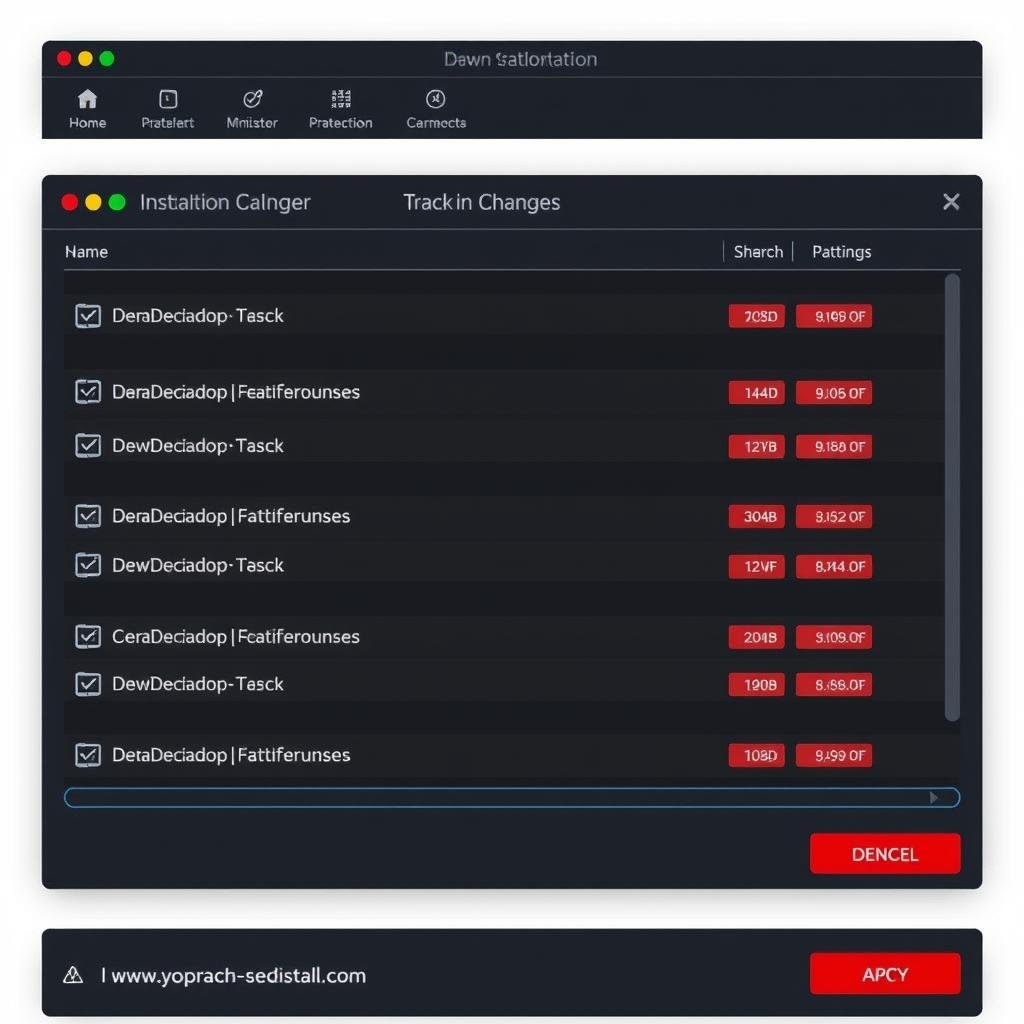Viewport: 1024px width, 1024px height.
Task: Toggle checkbox for DewDeciadop-Tasck with 120B
Action: [88, 684]
